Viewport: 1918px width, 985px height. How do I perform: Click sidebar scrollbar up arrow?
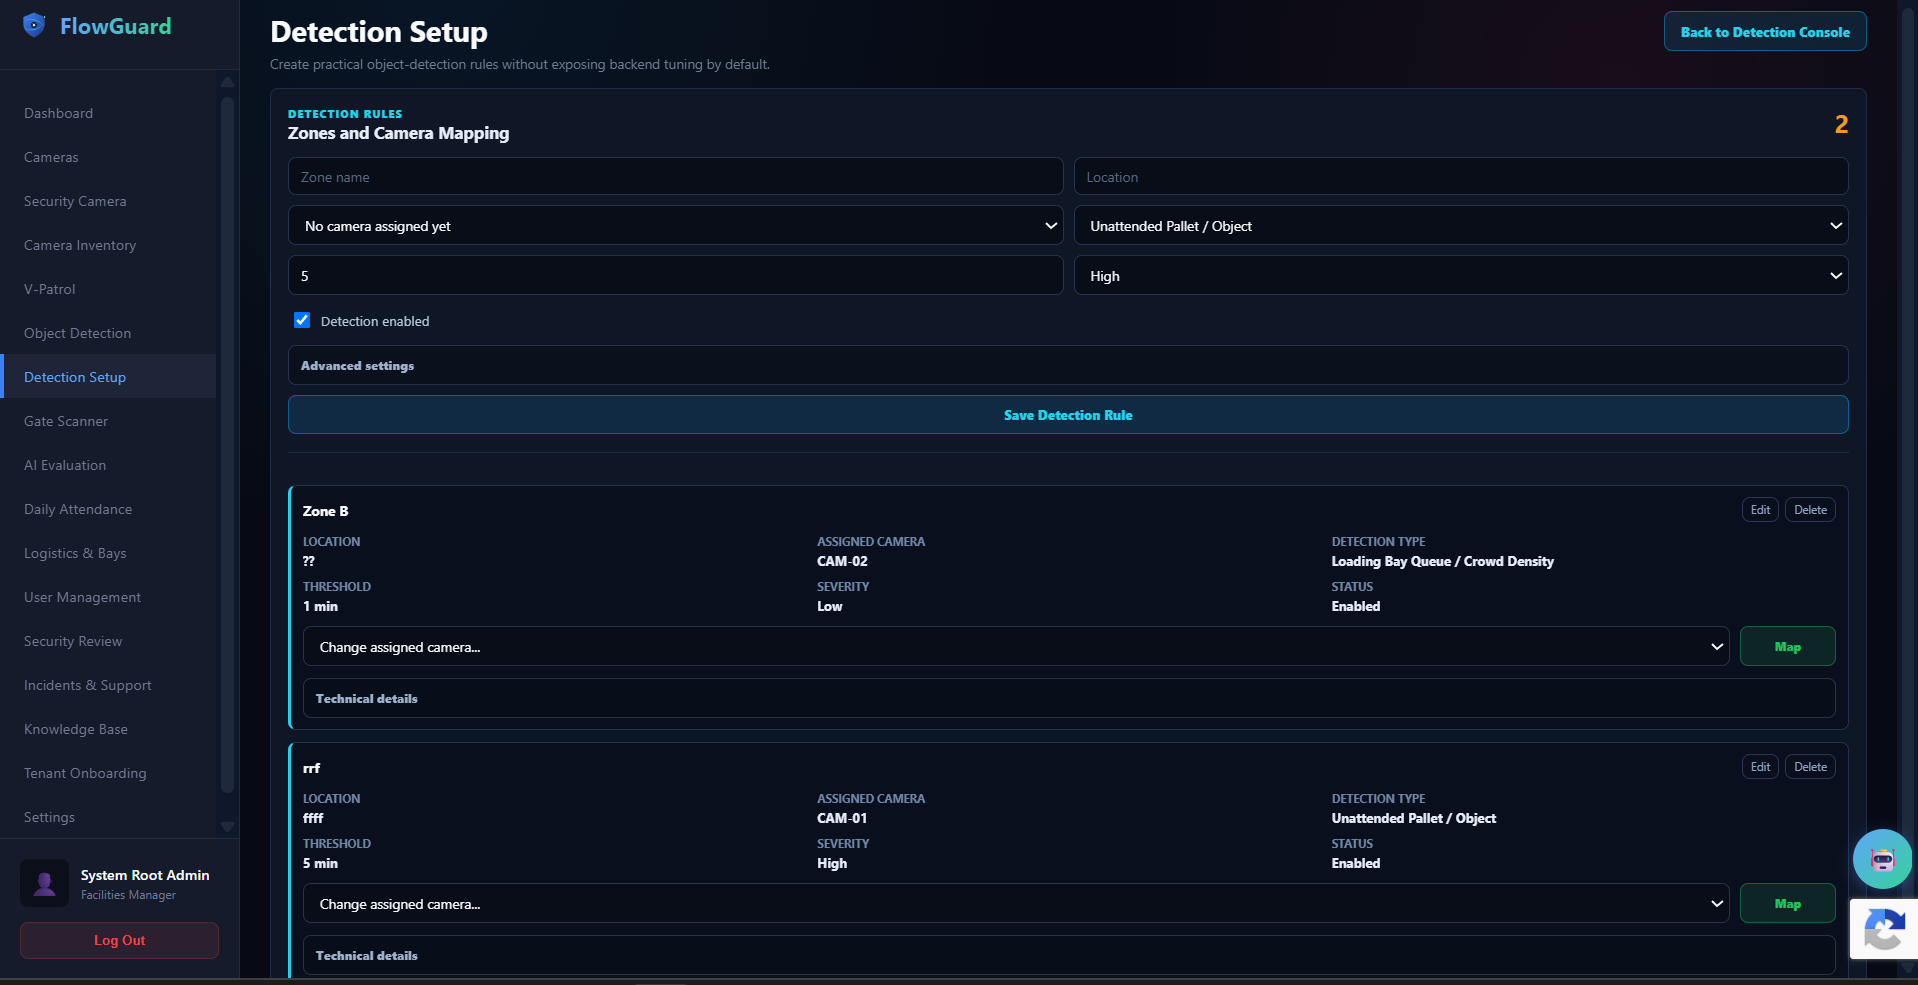point(227,82)
